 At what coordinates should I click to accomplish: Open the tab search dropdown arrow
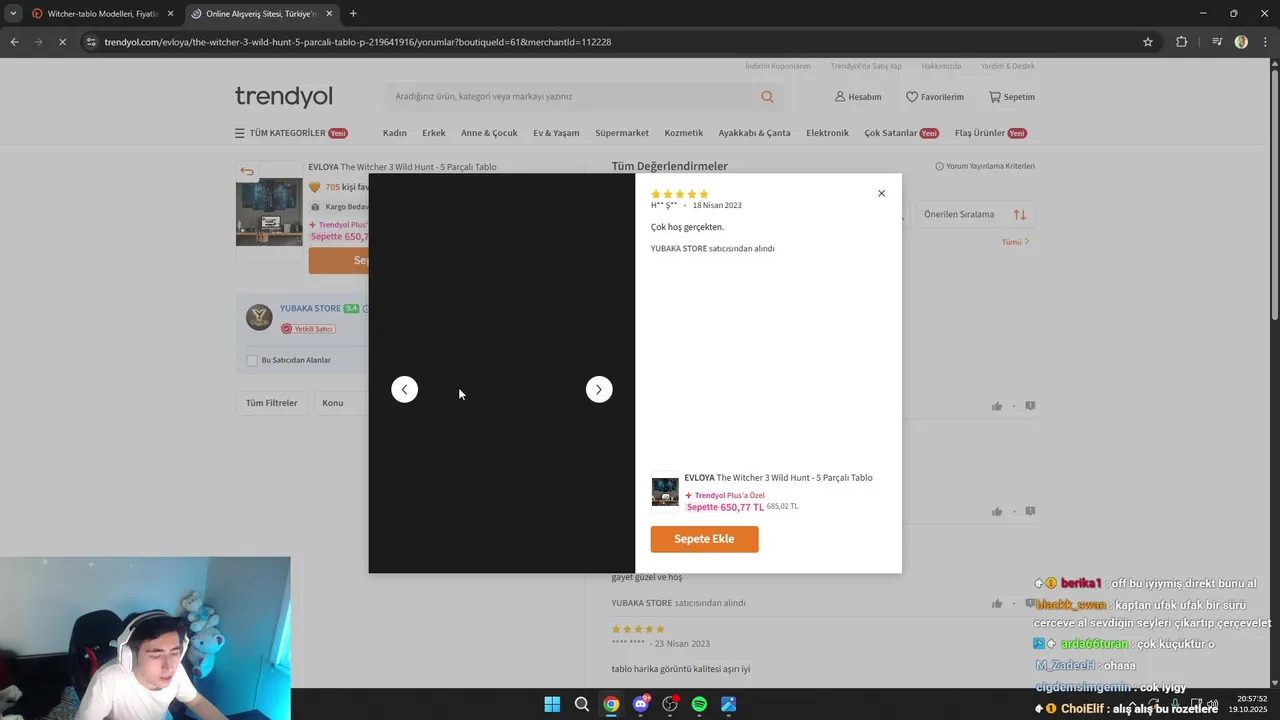tap(12, 14)
